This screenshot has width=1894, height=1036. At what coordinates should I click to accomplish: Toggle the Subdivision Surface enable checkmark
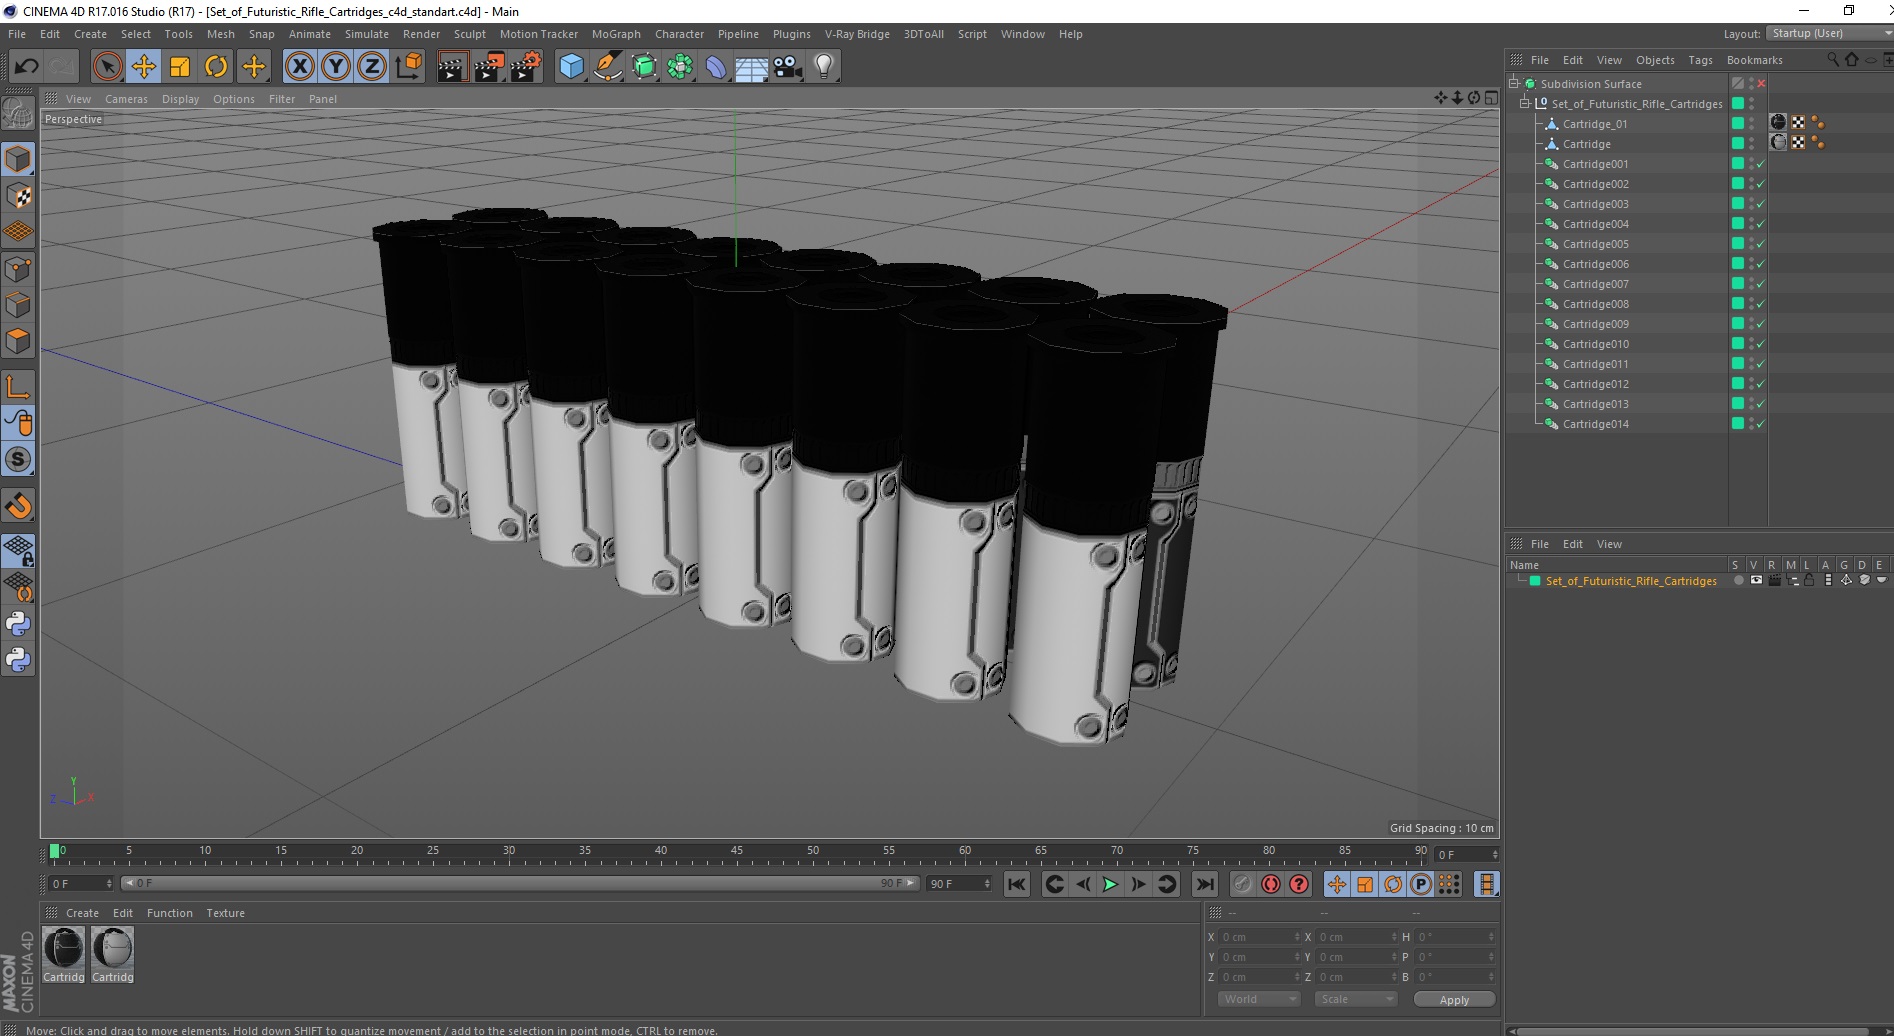click(1761, 84)
